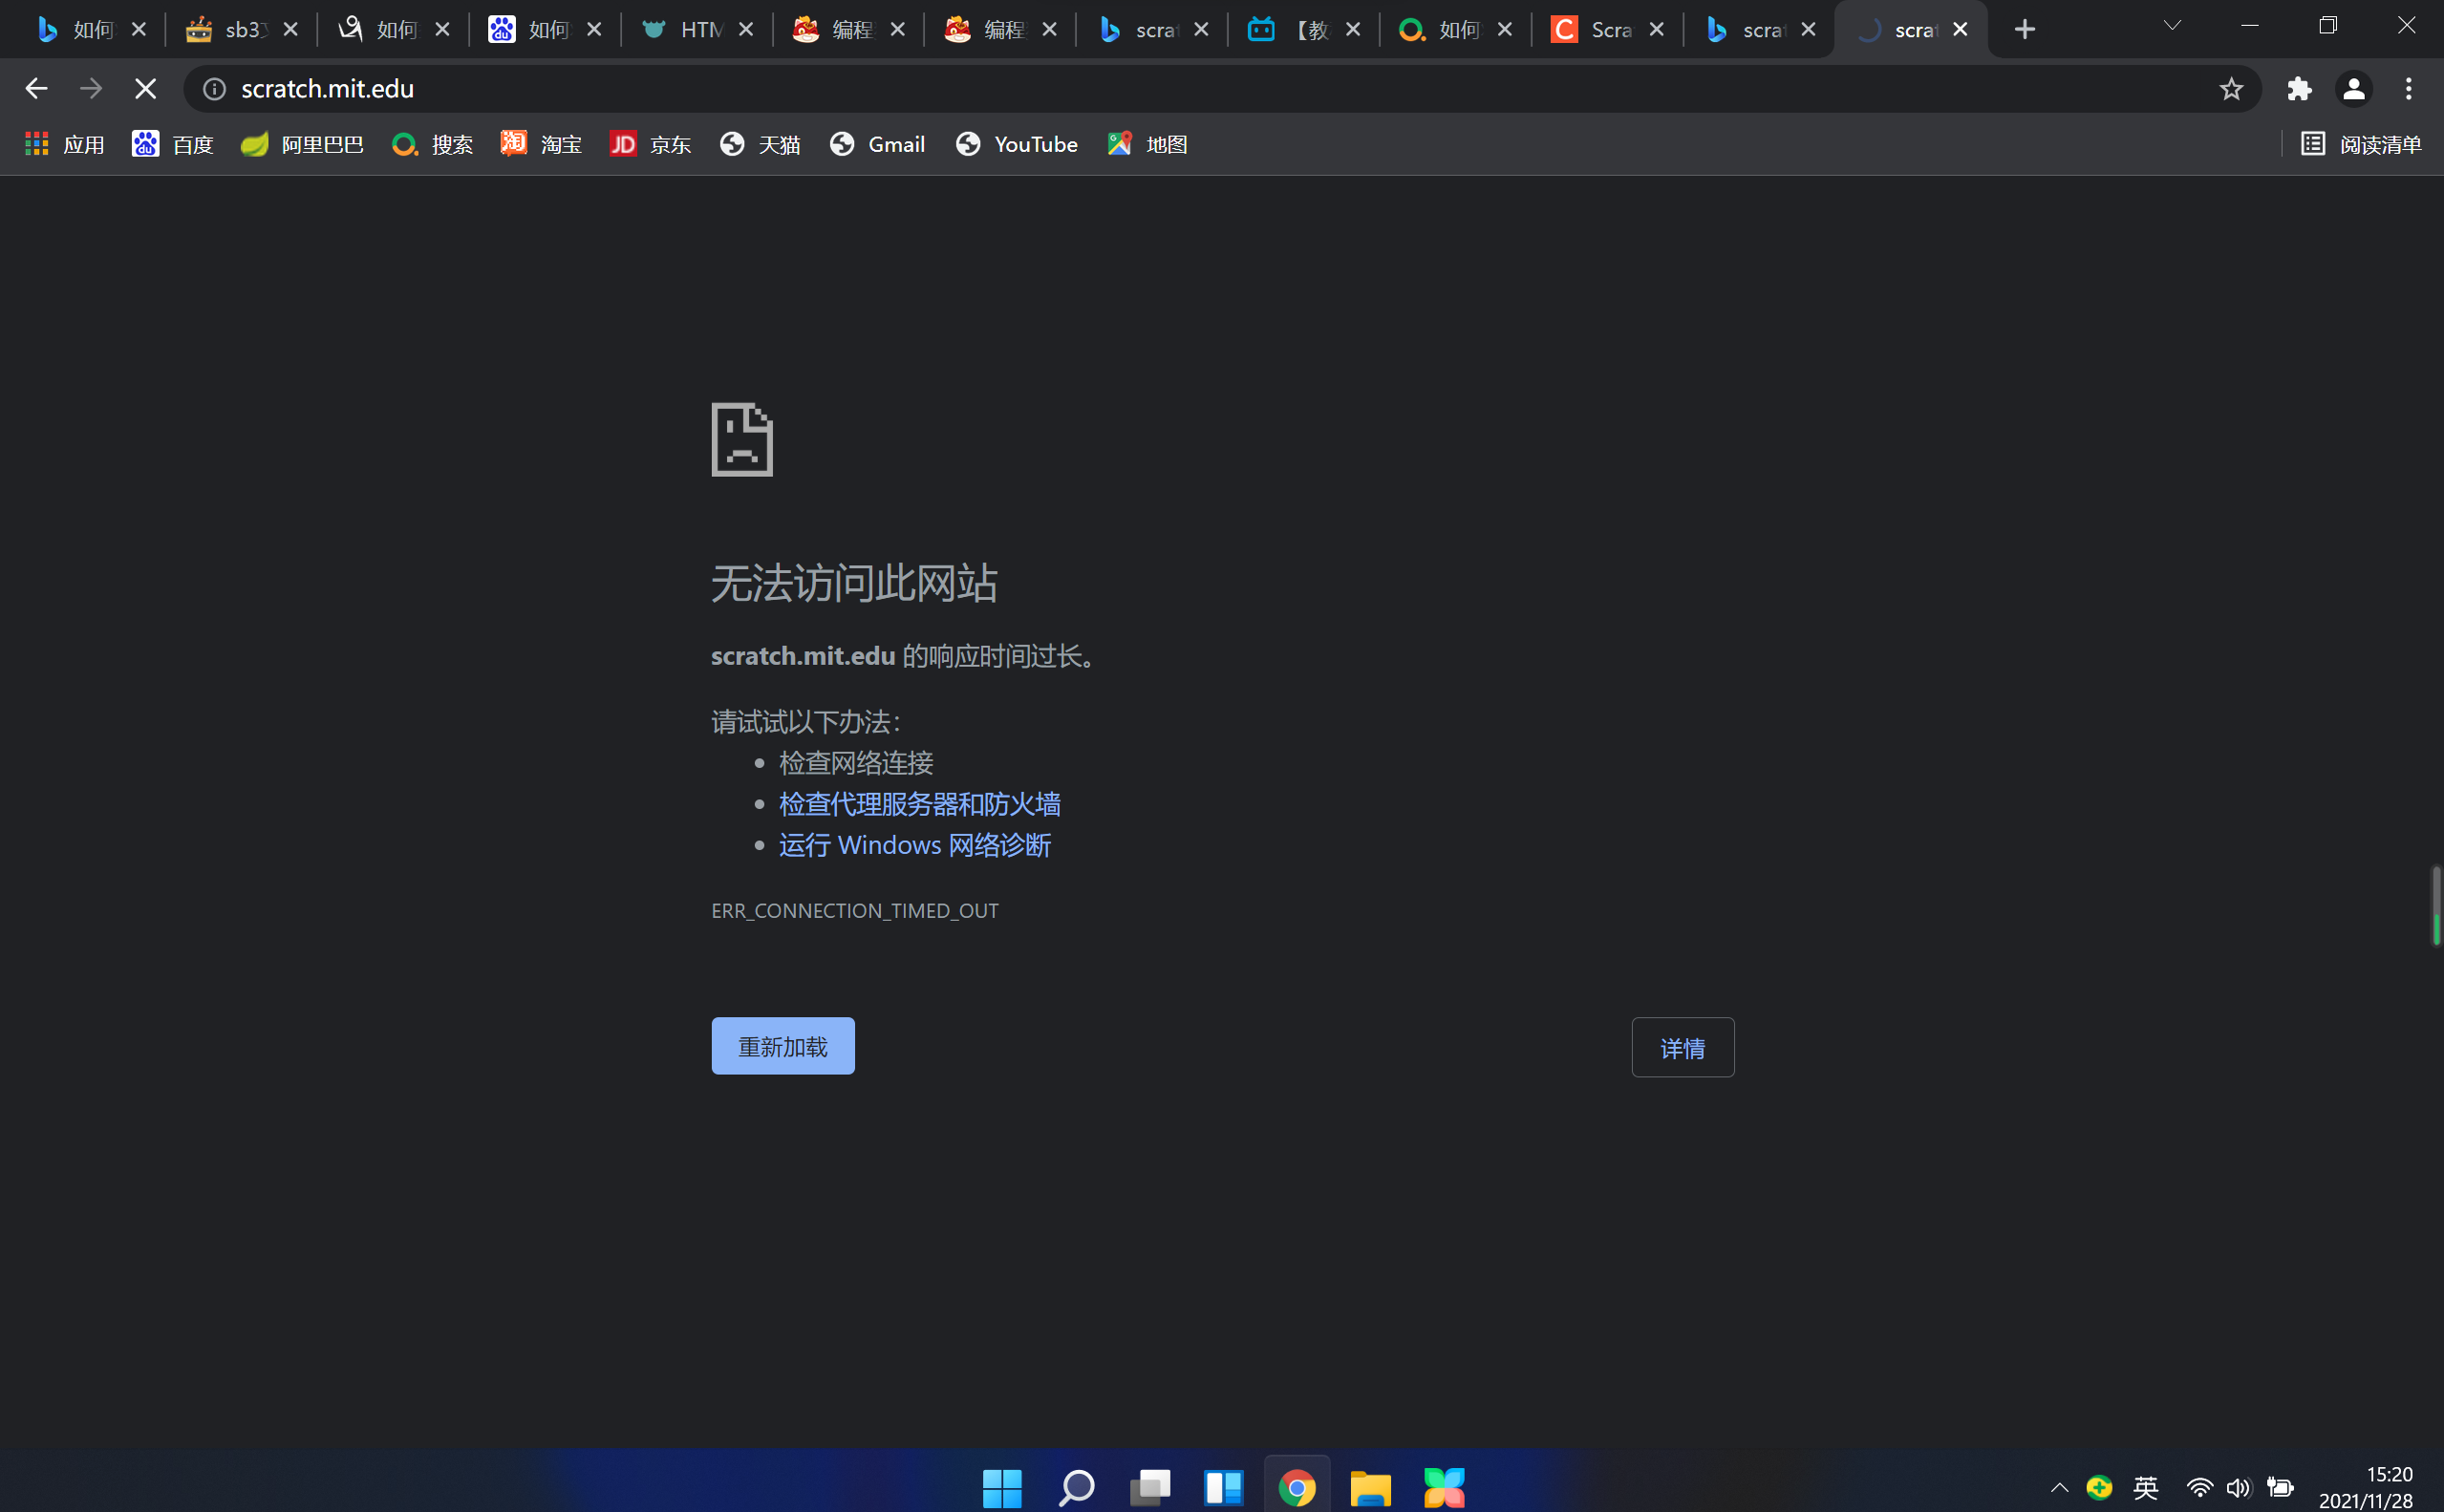
Task: Bookmark this page with the star icon
Action: click(x=2231, y=89)
